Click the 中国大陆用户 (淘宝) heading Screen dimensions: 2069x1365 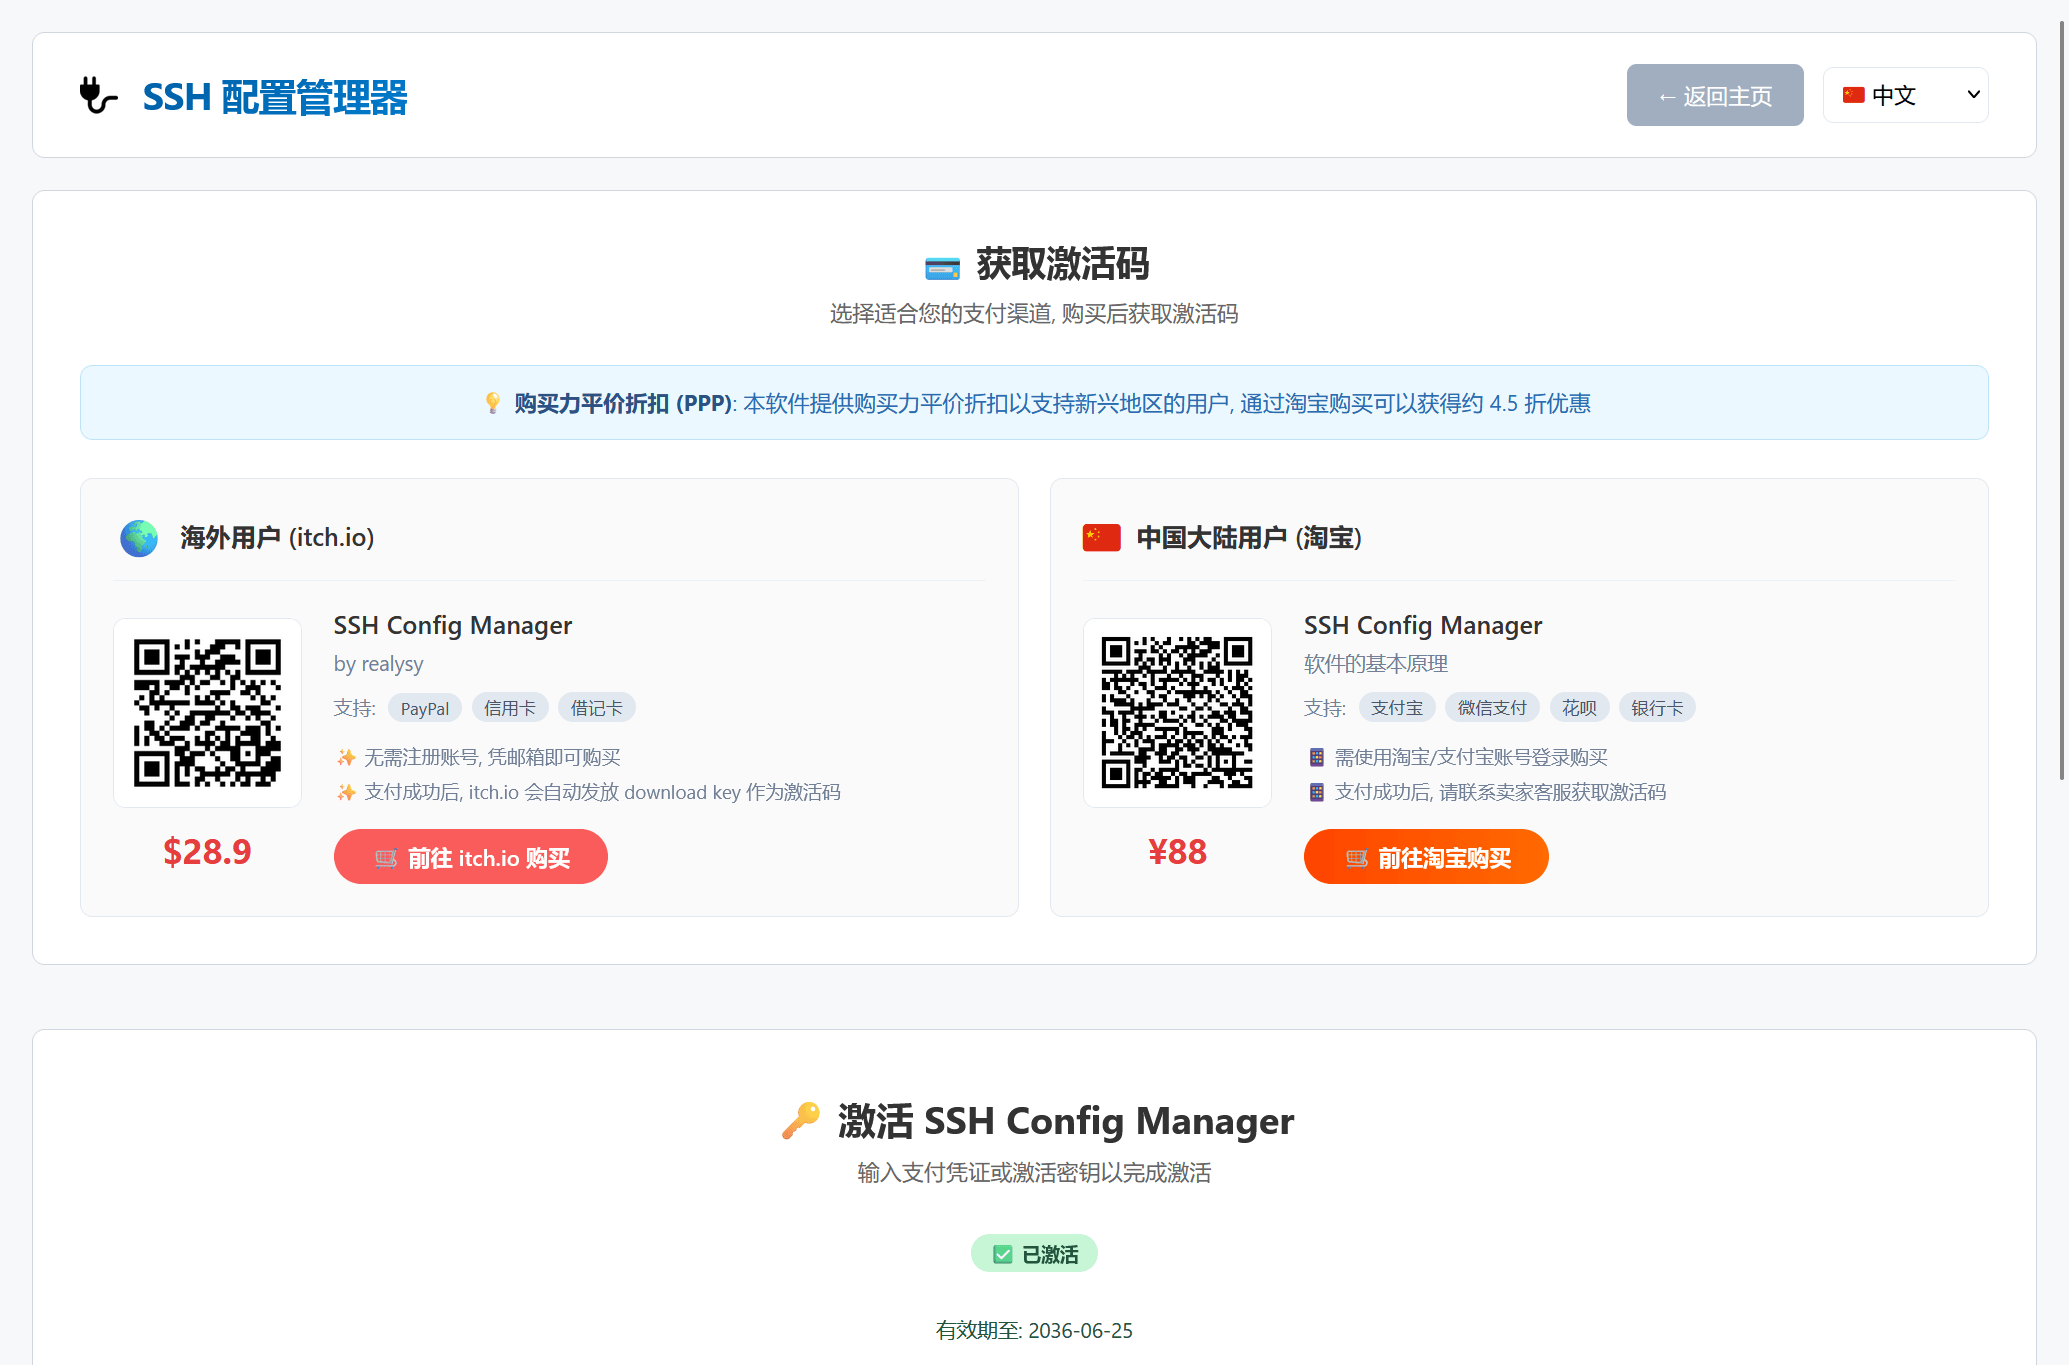click(x=1249, y=538)
